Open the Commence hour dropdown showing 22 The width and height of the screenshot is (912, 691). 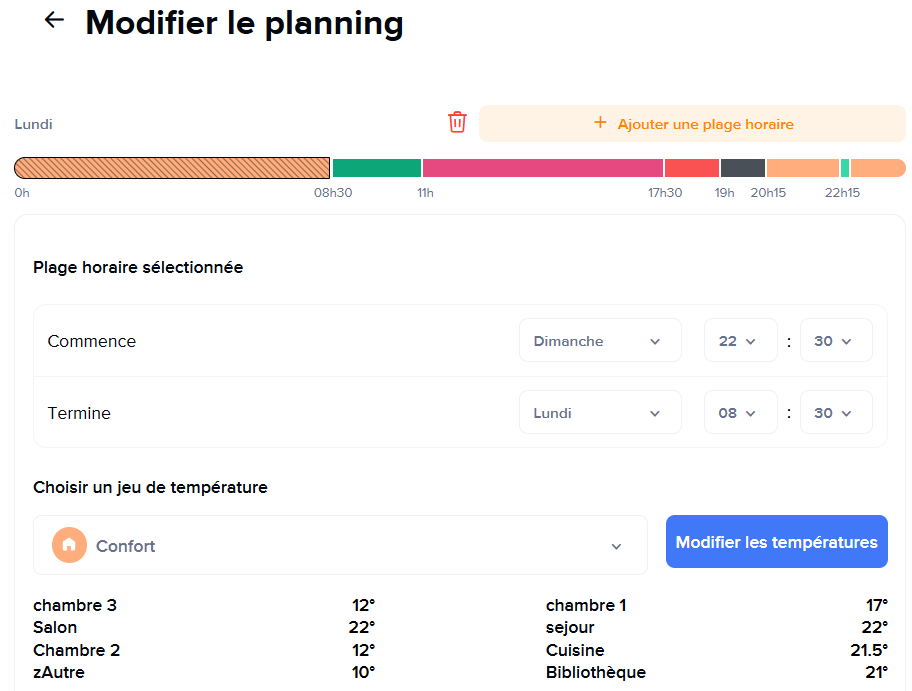pyautogui.click(x=740, y=341)
